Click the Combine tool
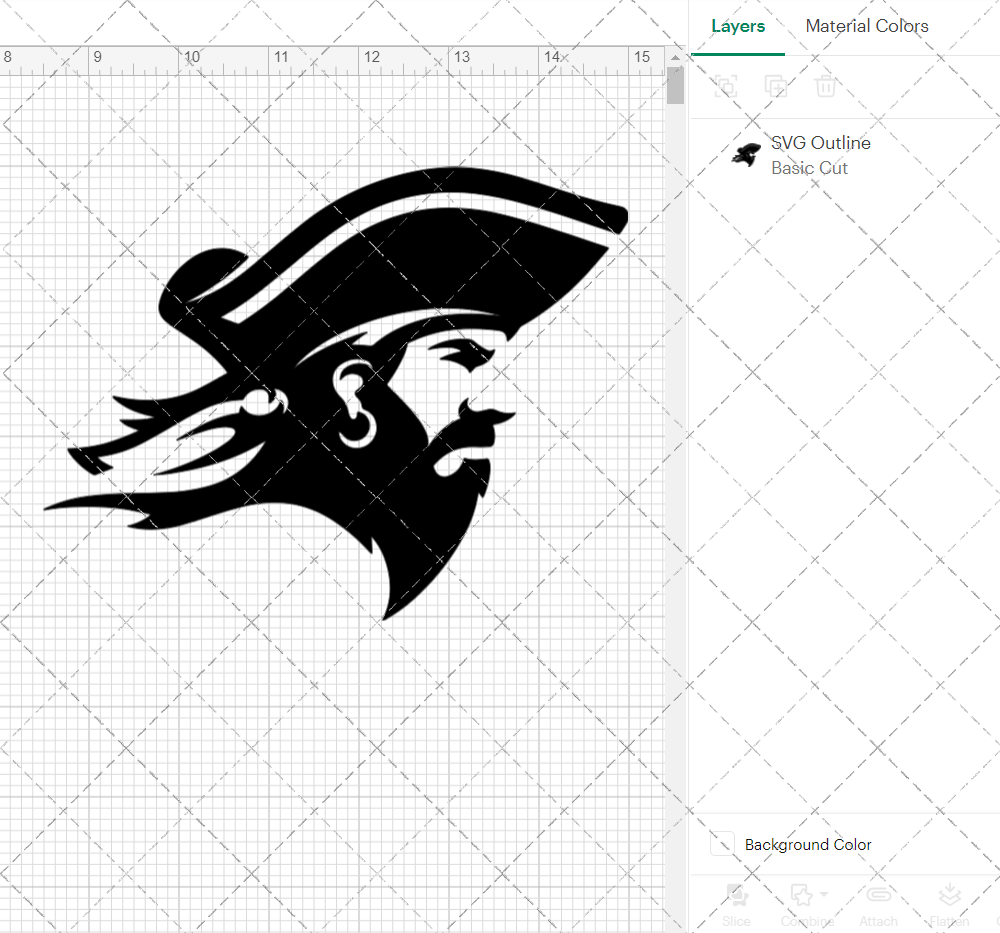 [x=806, y=906]
